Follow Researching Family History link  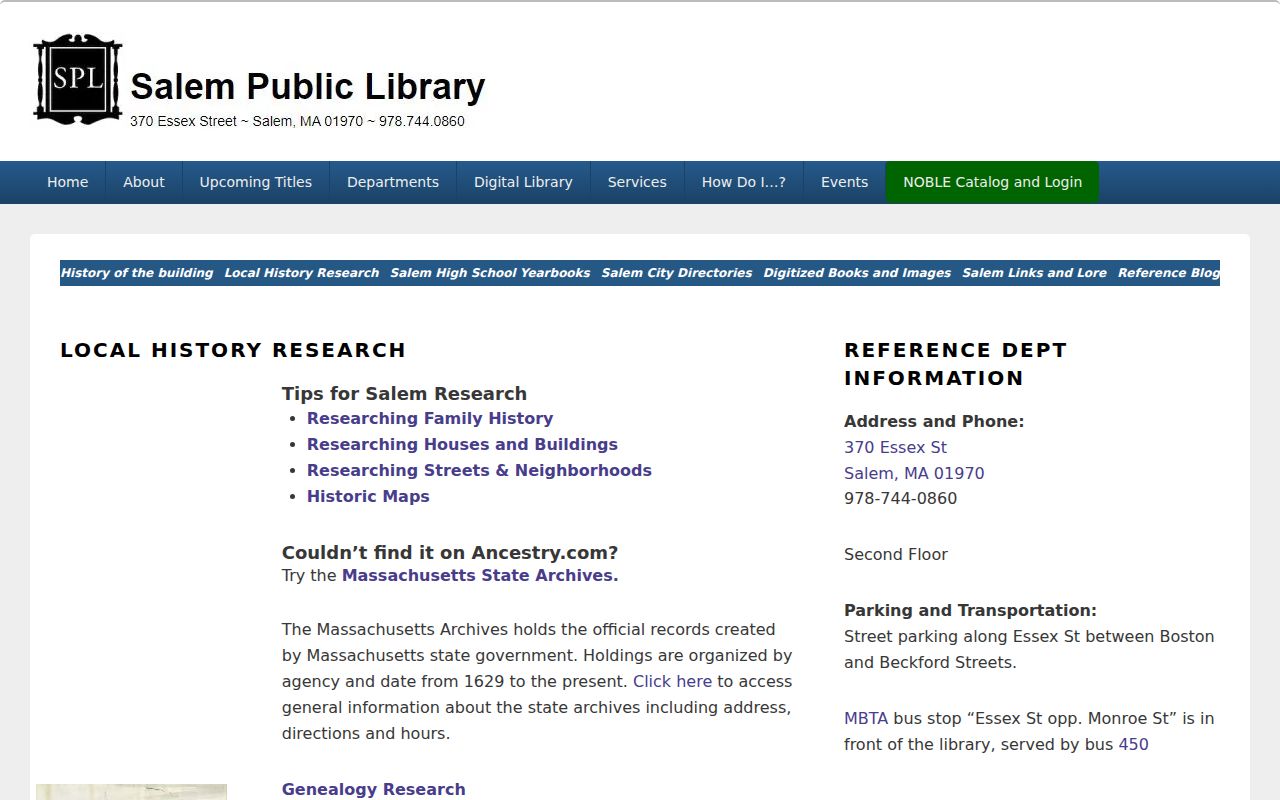430,418
